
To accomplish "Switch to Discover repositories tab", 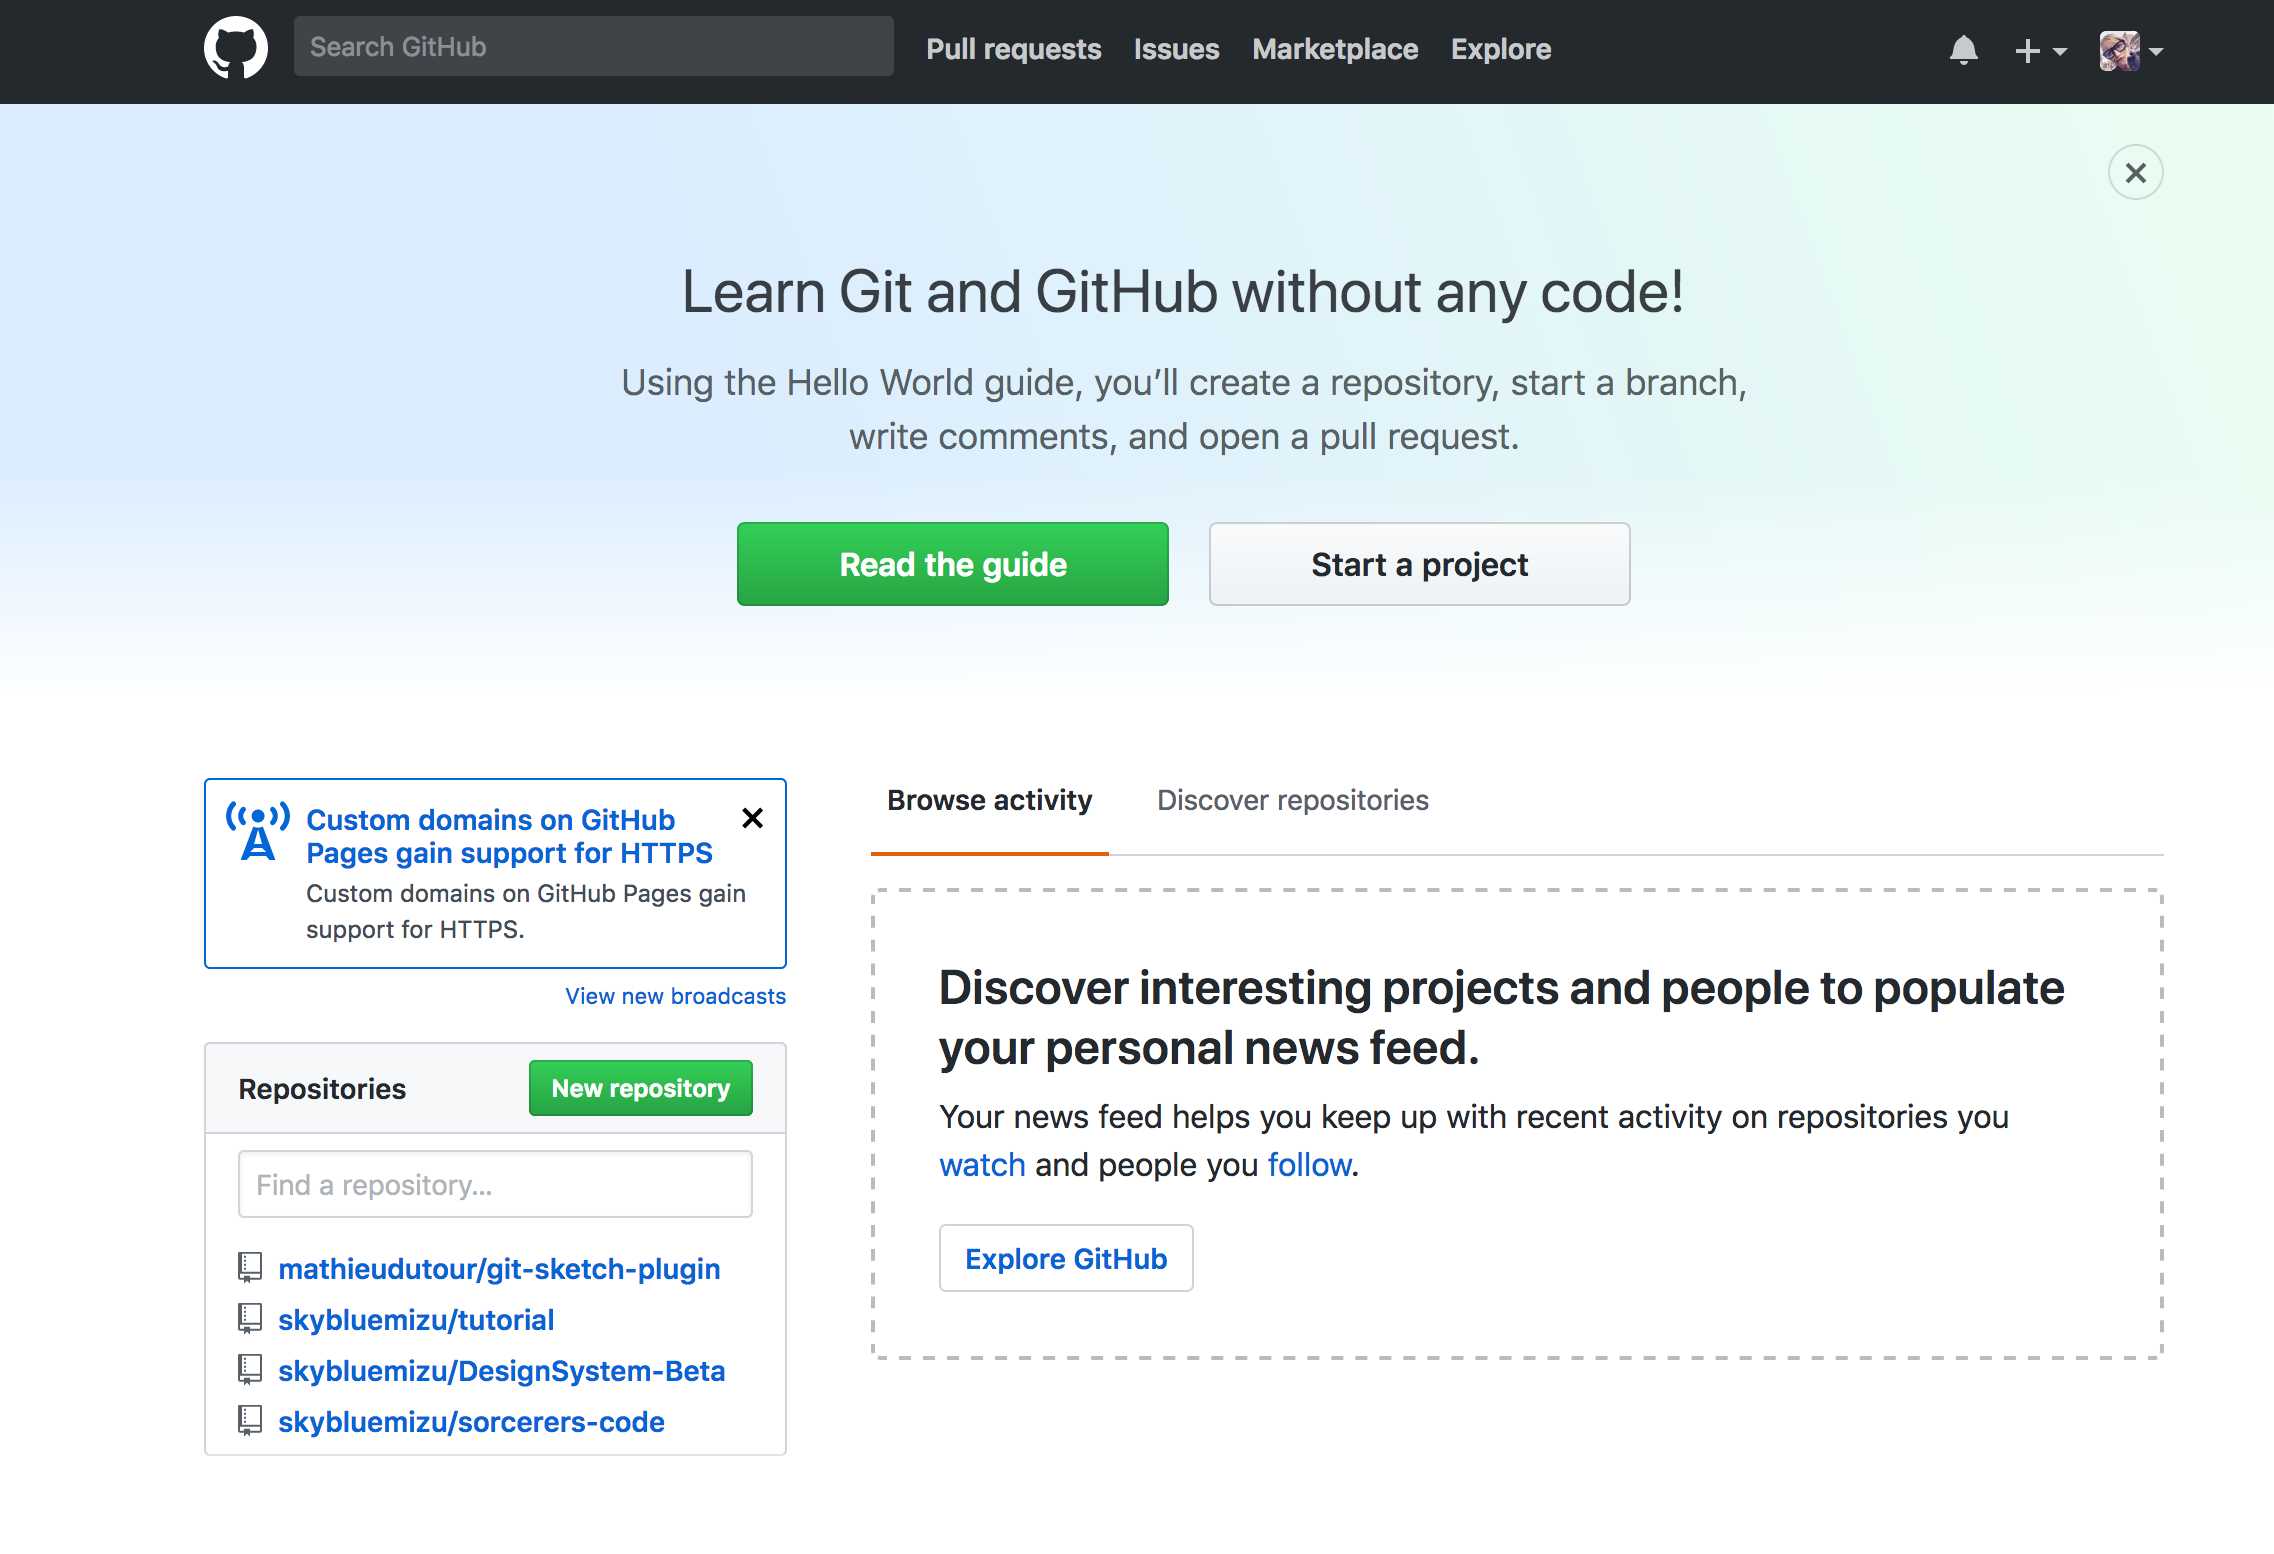I will [1292, 800].
